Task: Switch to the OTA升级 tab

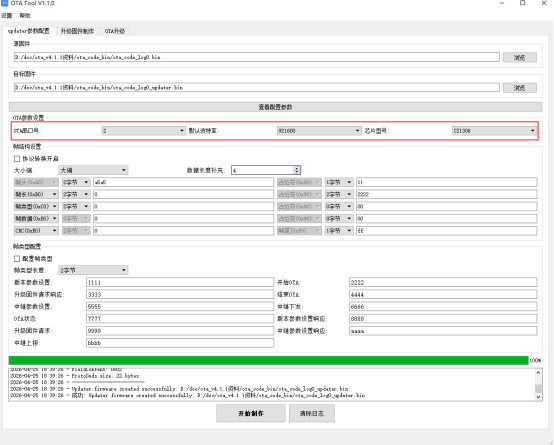Action: point(115,31)
